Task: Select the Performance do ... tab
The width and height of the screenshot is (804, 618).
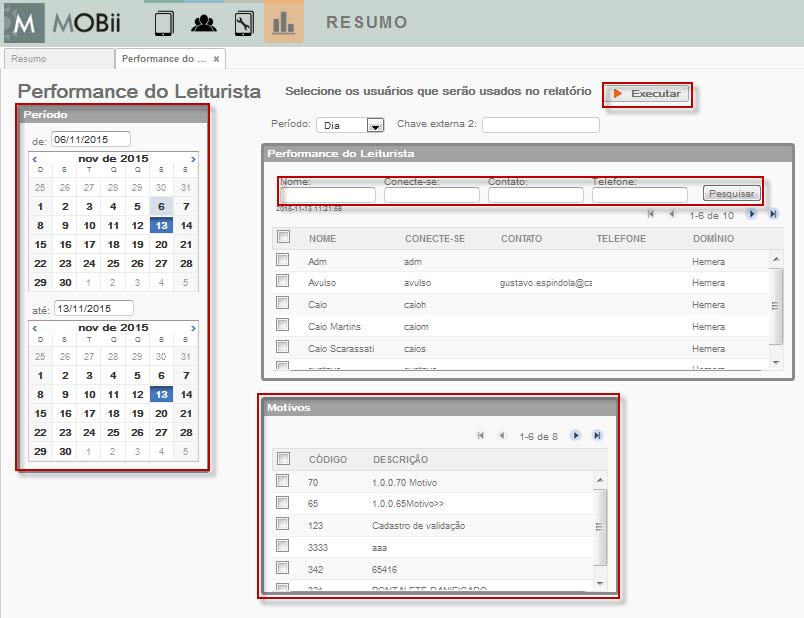Action: (x=164, y=59)
